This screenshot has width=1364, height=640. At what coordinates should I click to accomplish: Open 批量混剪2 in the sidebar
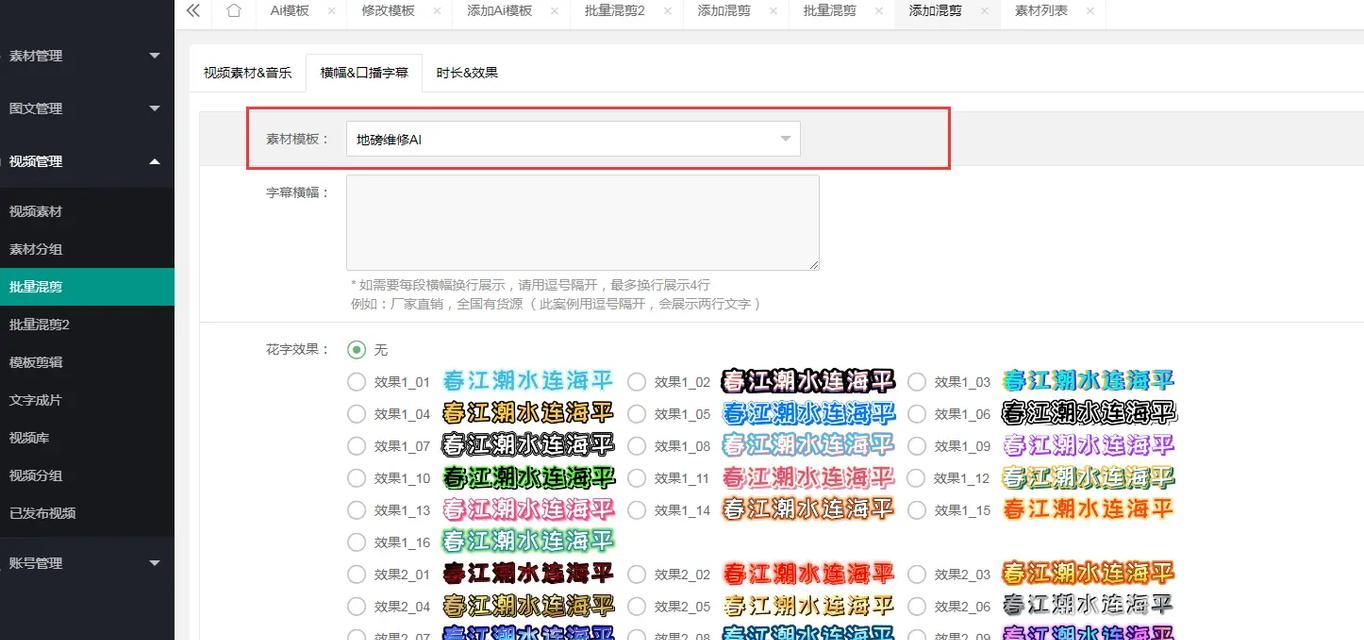click(87, 324)
